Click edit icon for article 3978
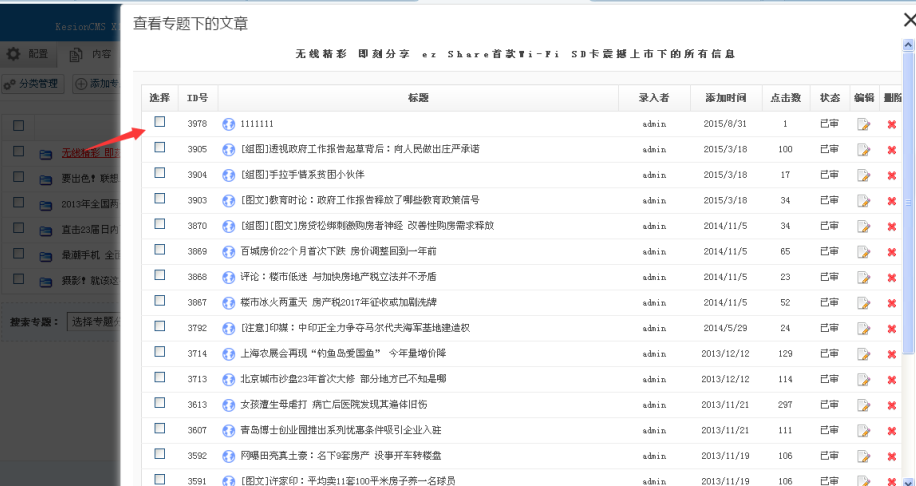The image size is (916, 486). [863, 124]
